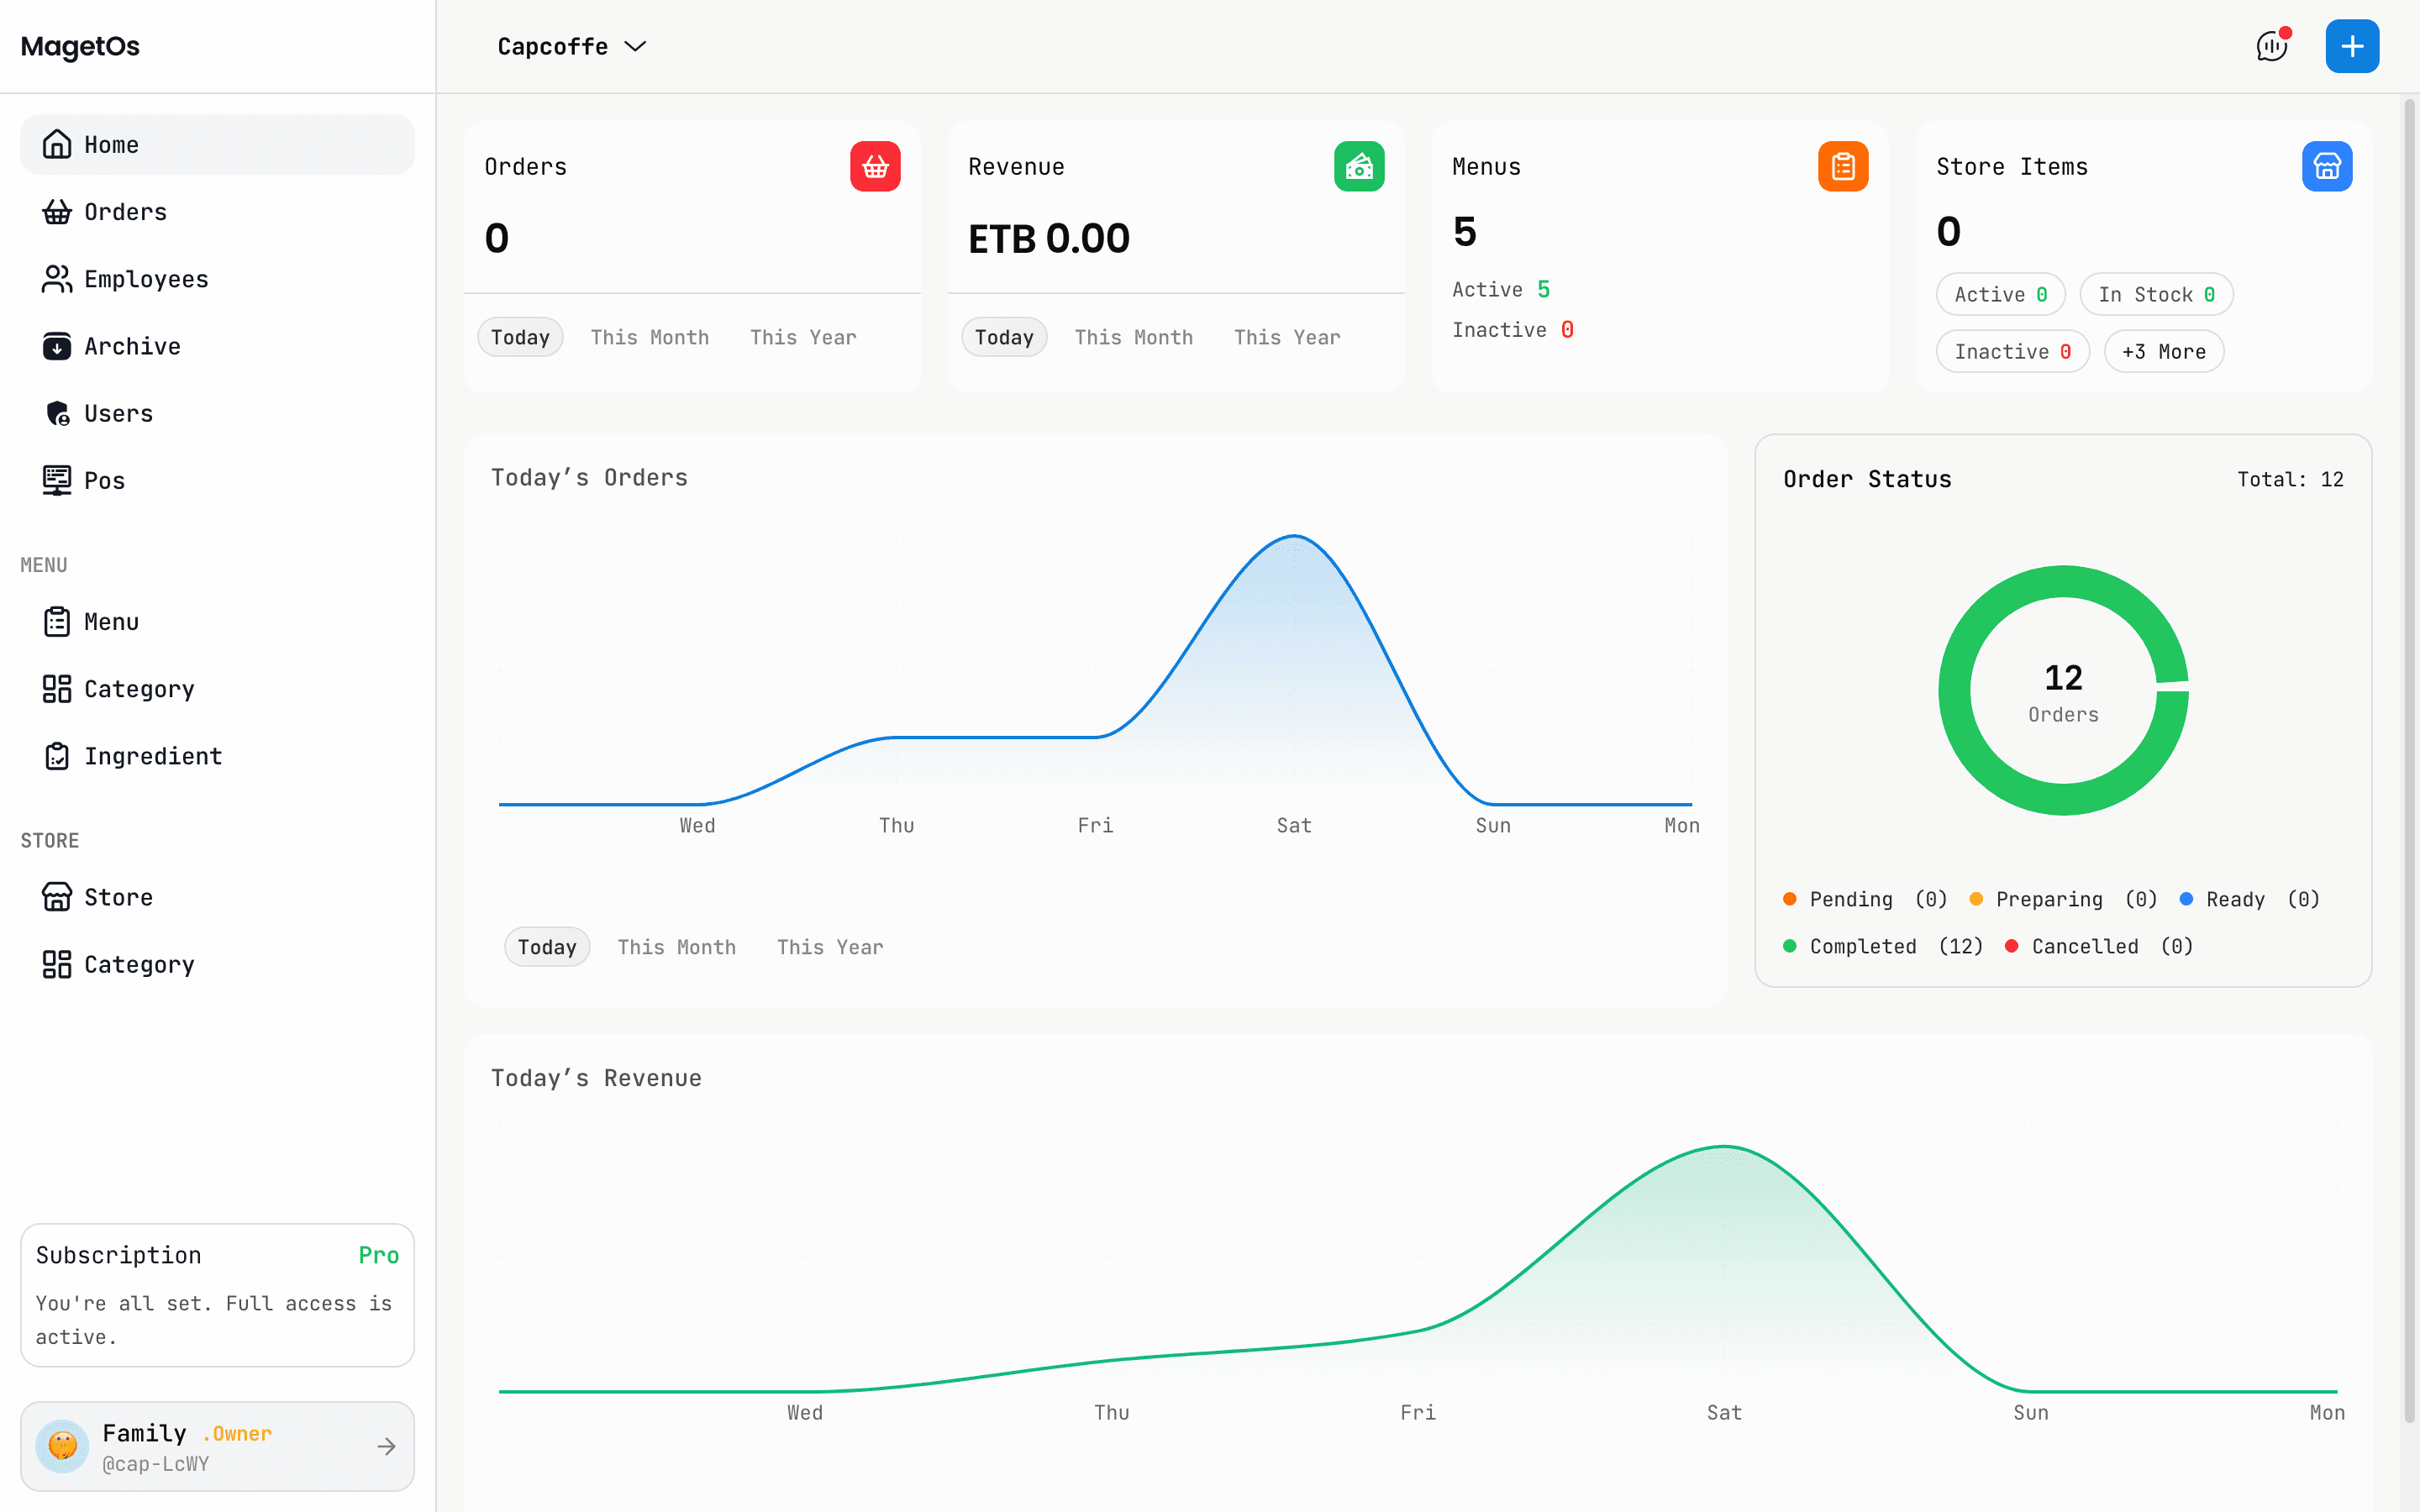Open the Ingredient sidebar label

(153, 756)
